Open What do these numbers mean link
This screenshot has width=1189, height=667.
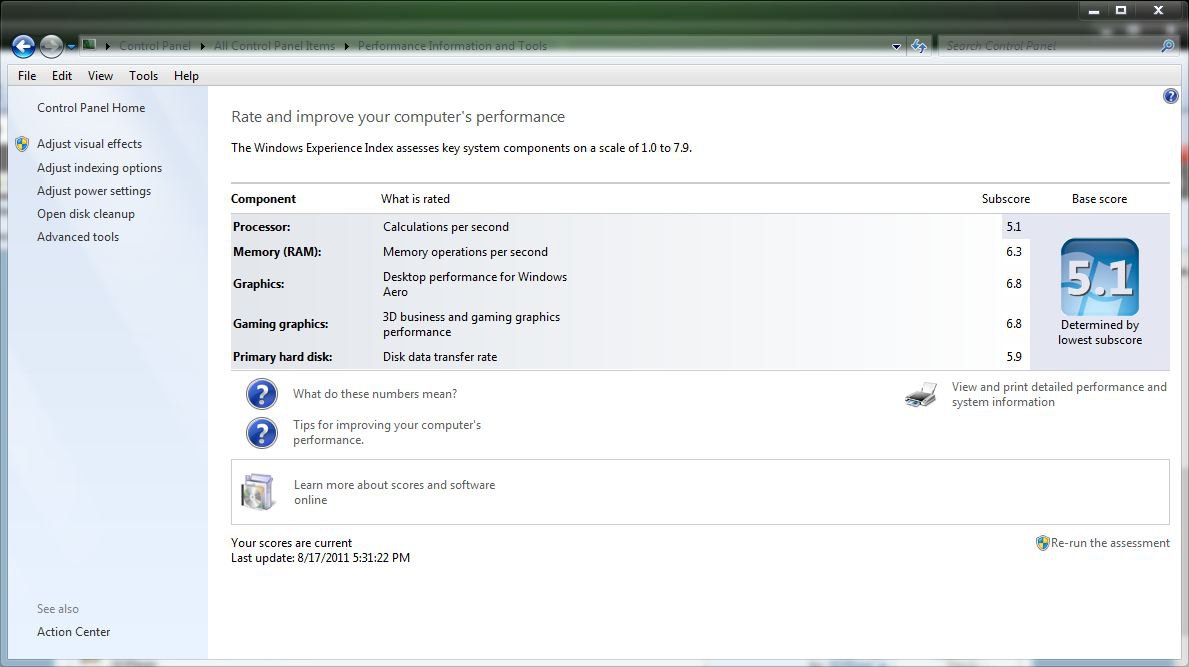coord(375,394)
